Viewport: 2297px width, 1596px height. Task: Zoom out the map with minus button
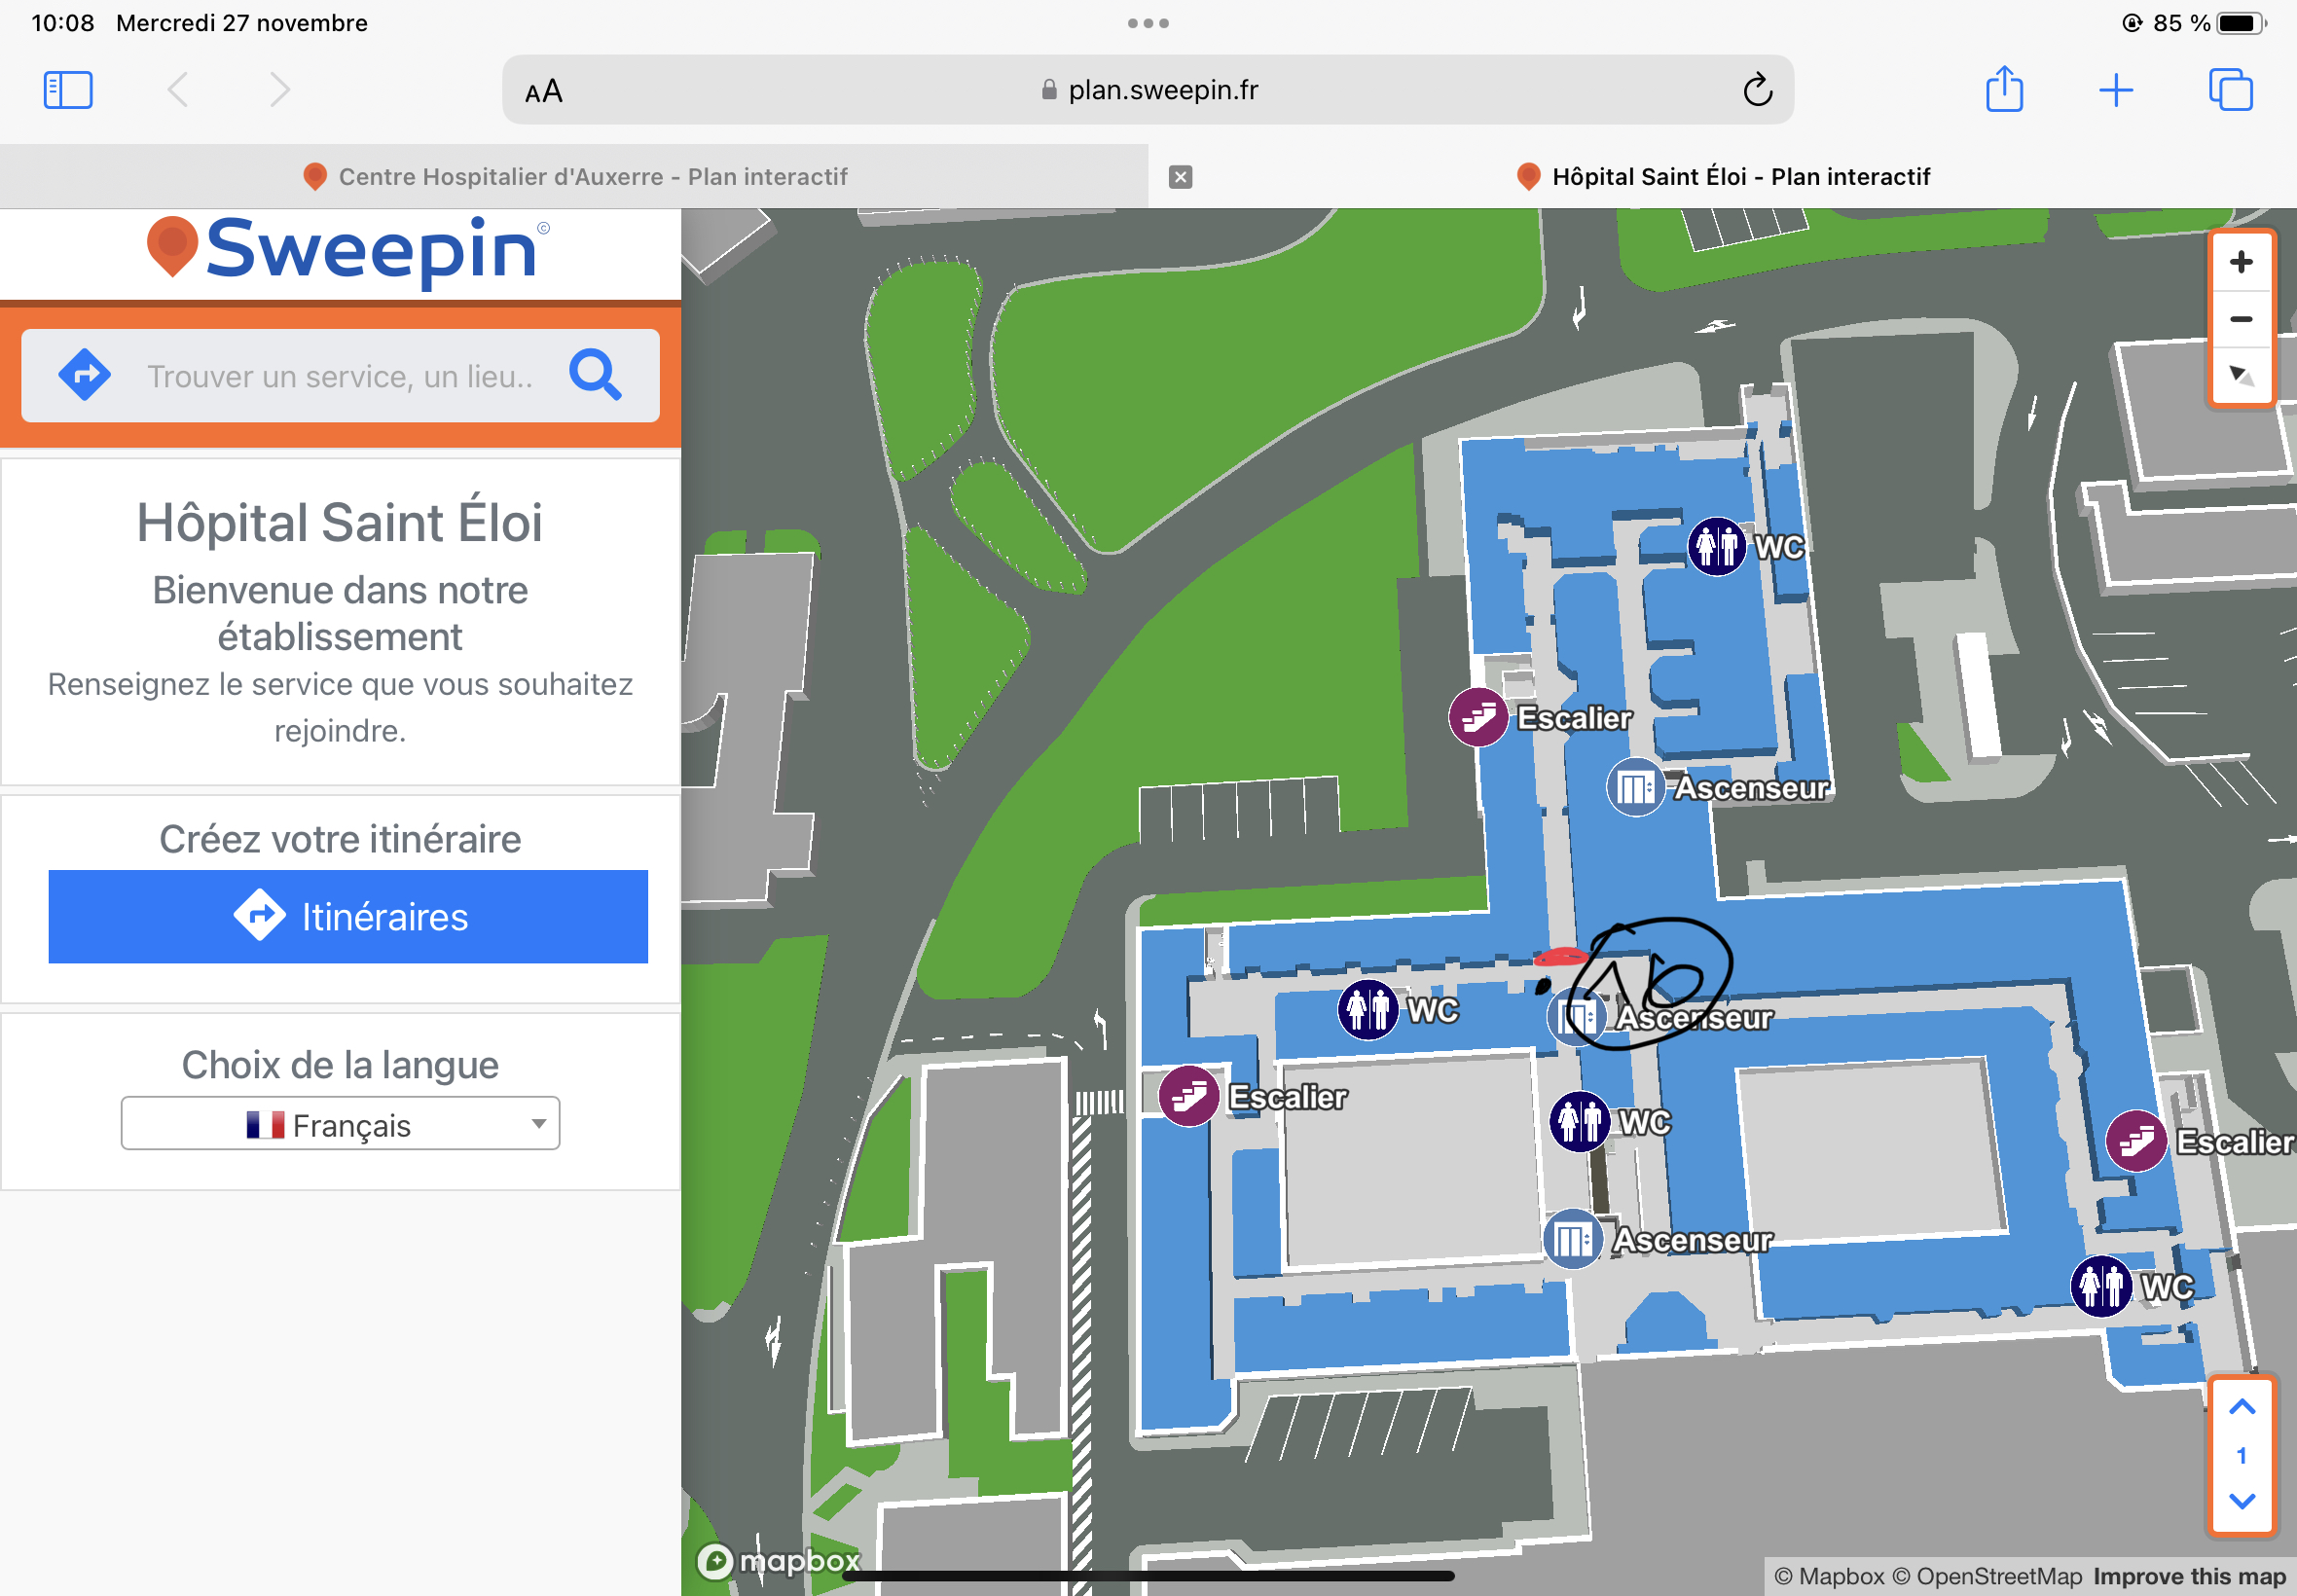pos(2240,319)
